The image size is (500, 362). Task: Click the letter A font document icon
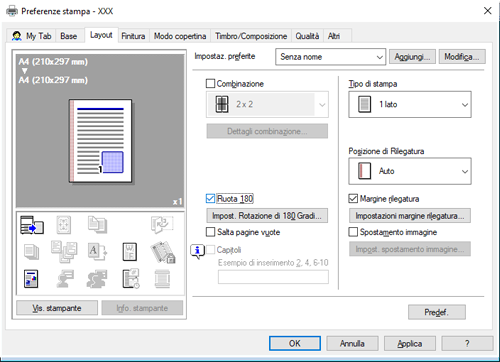[x=97, y=252]
